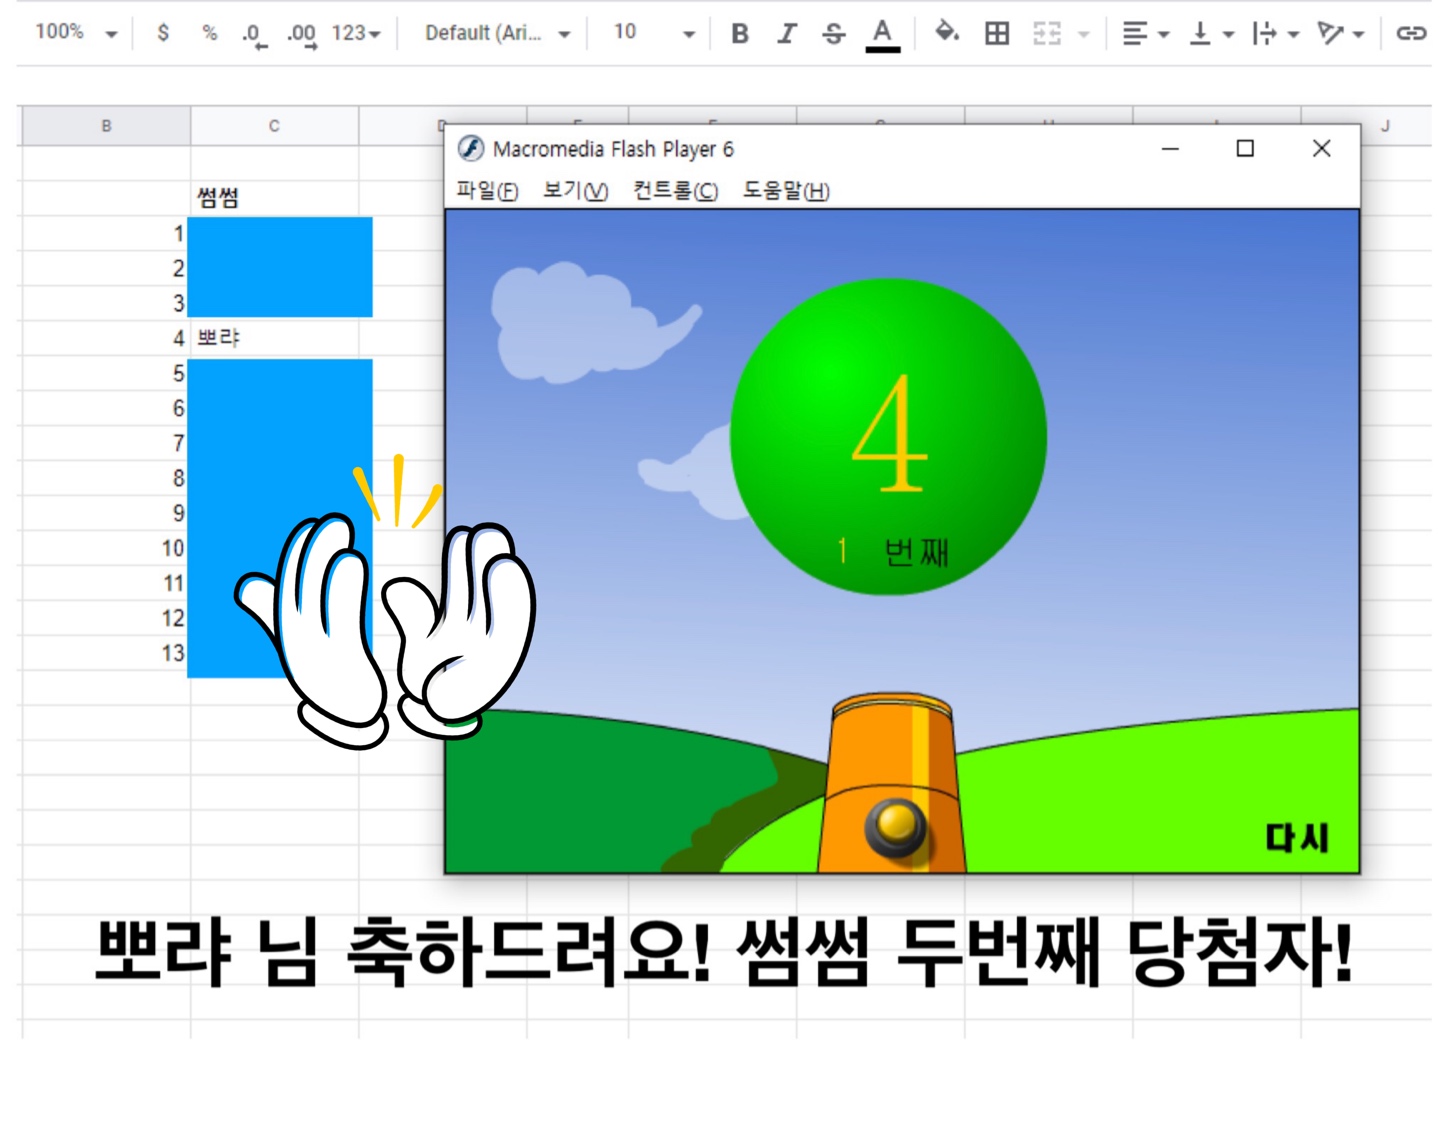The image size is (1440, 1145).
Task: Open the text color picker
Action: tap(882, 35)
